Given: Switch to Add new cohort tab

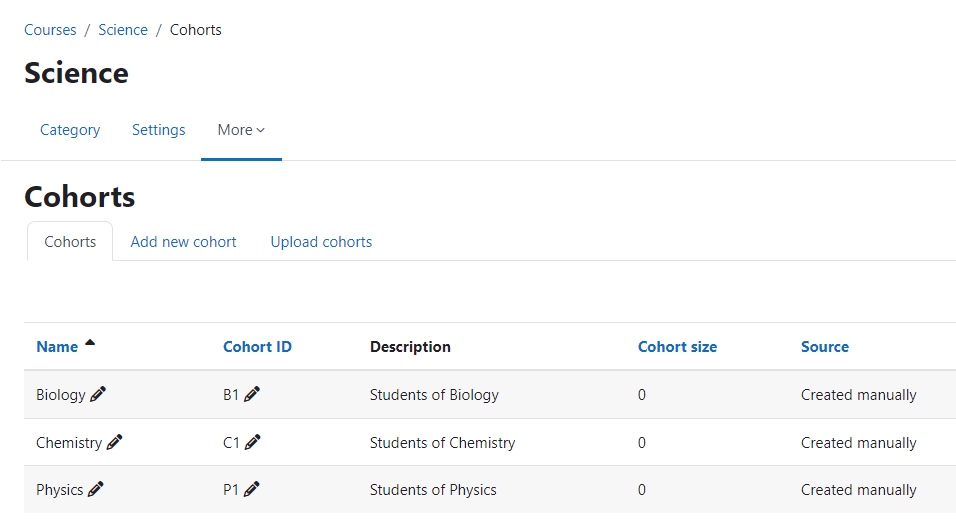Looking at the screenshot, I should (184, 242).
